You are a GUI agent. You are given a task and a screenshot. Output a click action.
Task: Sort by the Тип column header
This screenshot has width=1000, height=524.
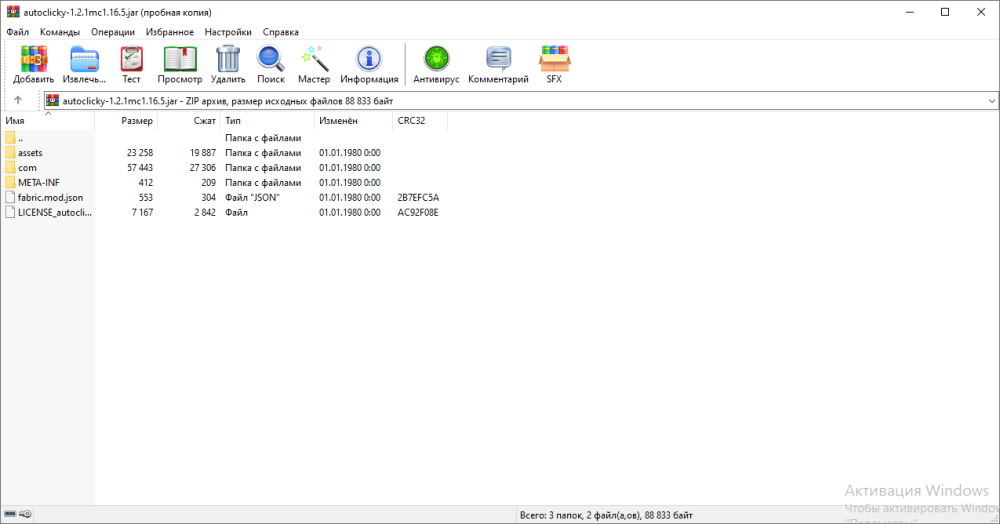point(267,120)
